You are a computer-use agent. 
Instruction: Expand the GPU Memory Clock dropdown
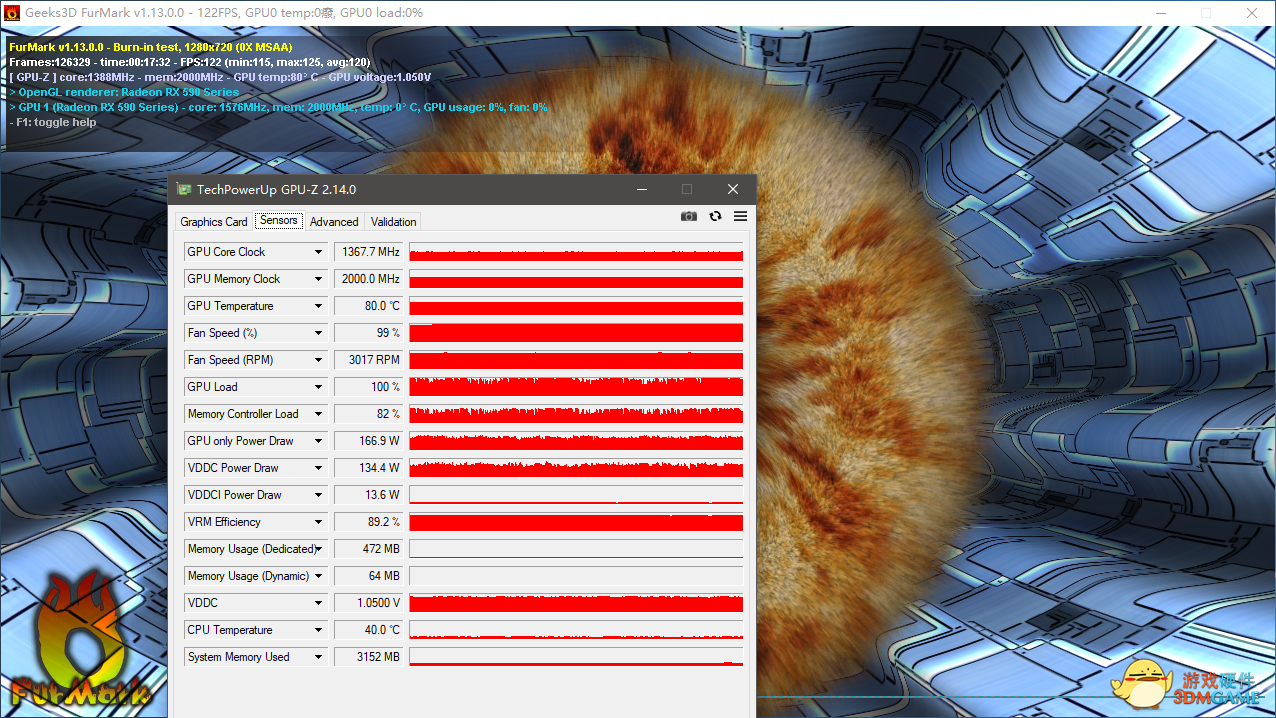click(x=319, y=279)
